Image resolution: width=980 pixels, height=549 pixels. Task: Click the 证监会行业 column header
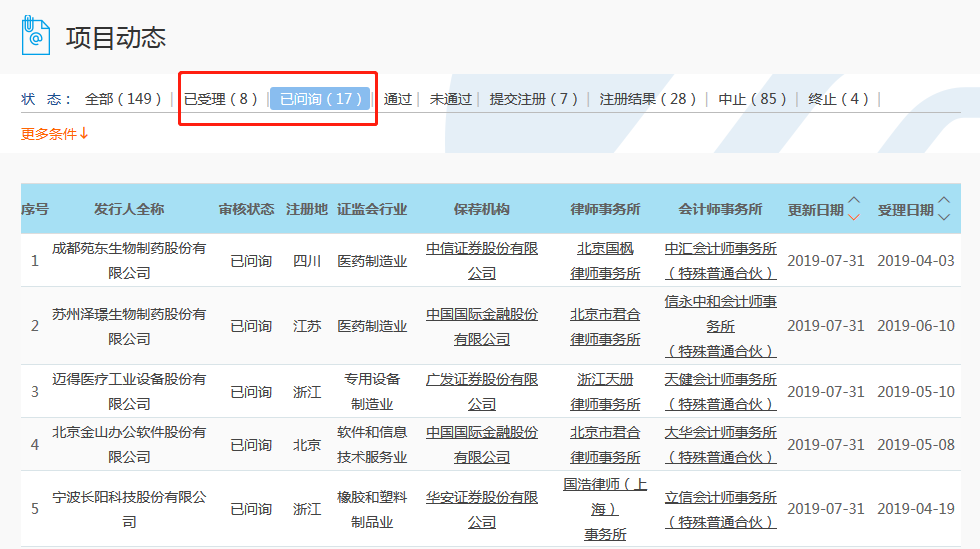click(372, 209)
